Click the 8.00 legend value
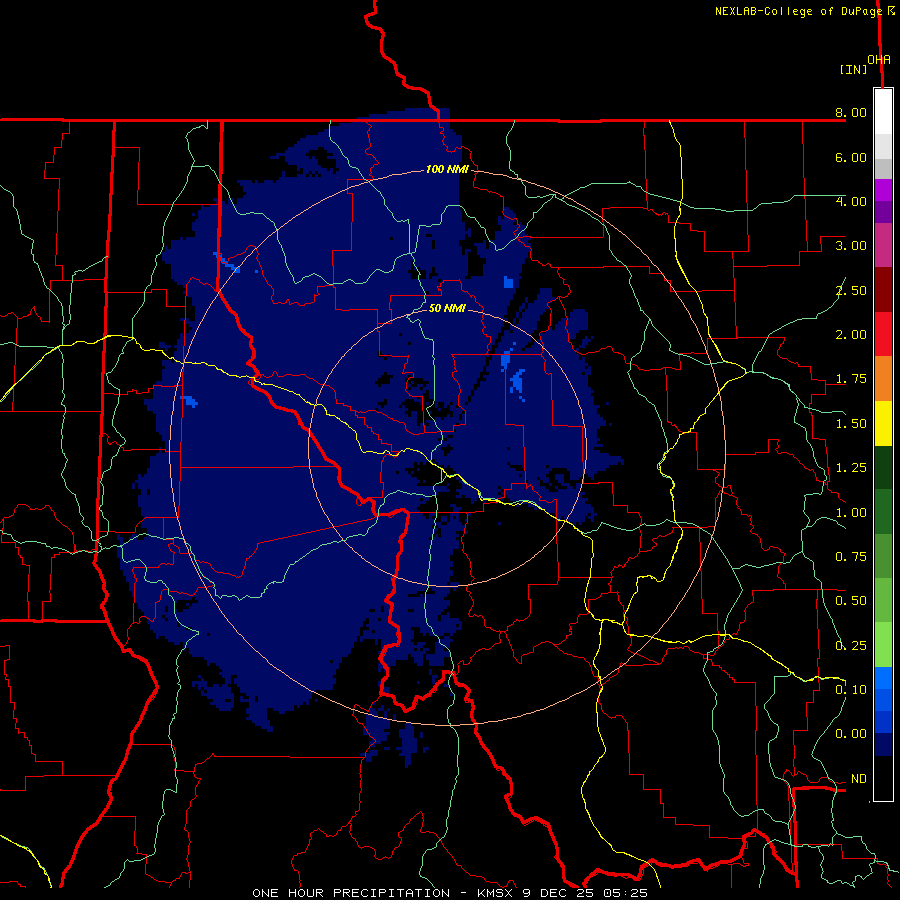 [851, 112]
